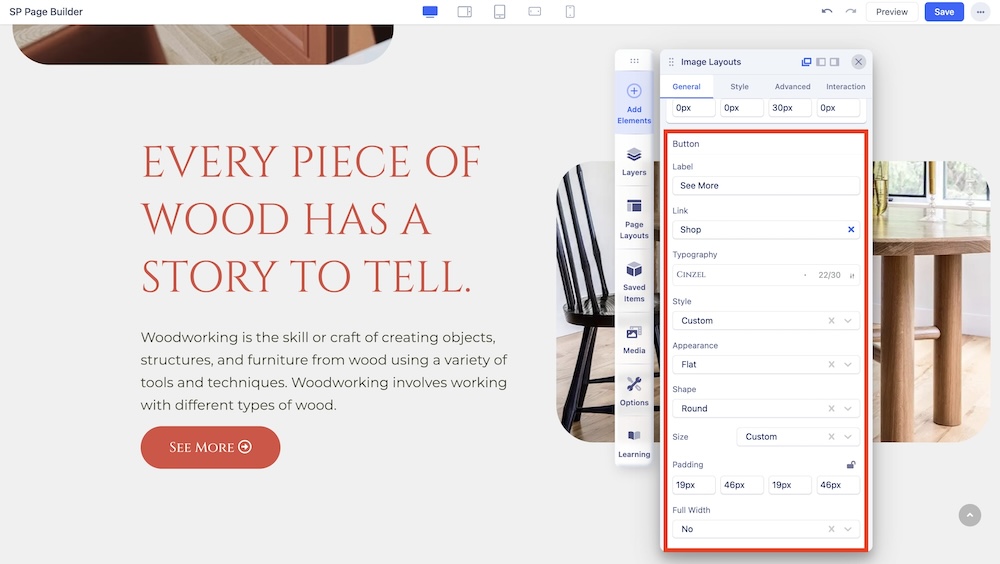Switch to desktop device preview

point(430,12)
